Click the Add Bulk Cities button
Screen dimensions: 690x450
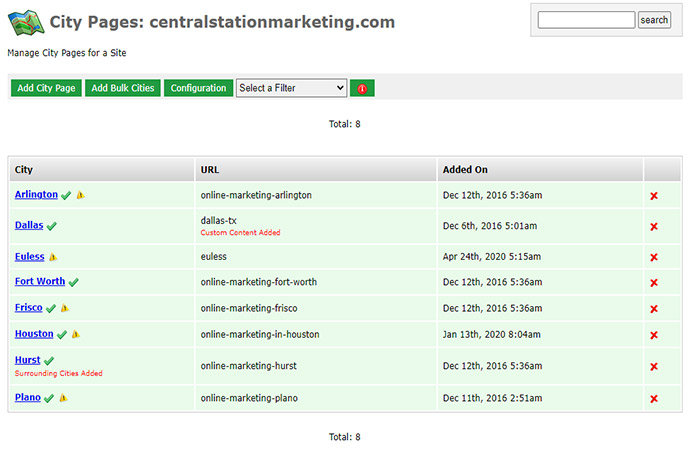click(123, 88)
